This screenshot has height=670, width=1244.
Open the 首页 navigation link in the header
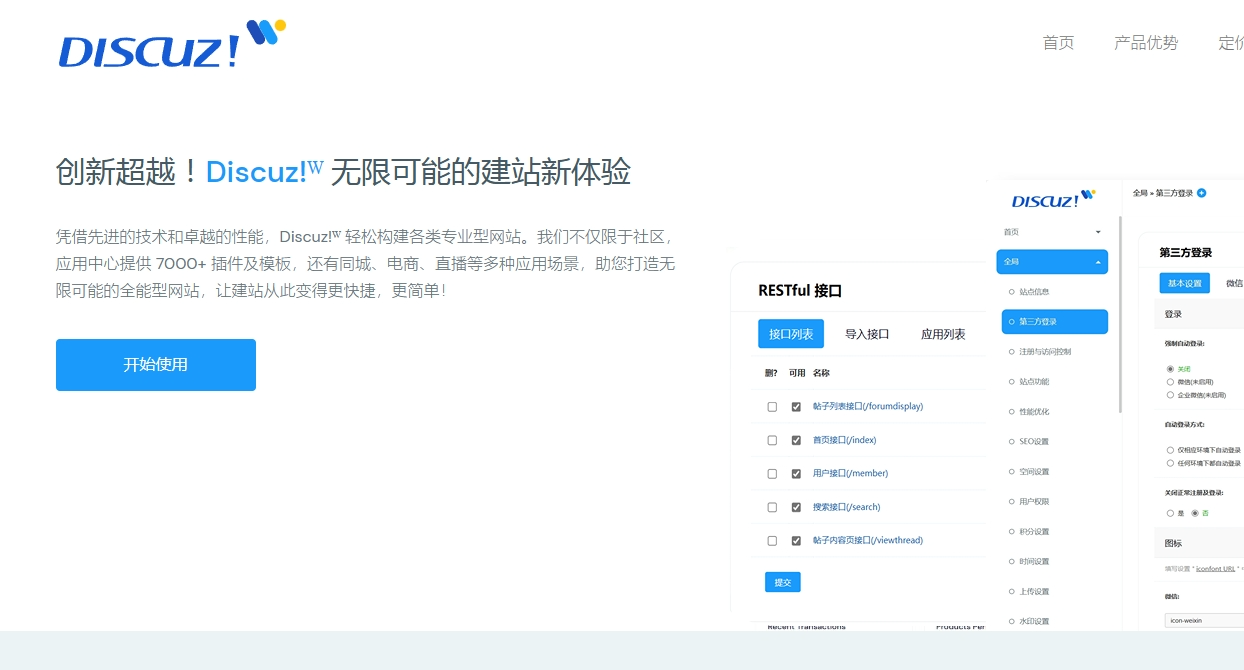pyautogui.click(x=1058, y=43)
